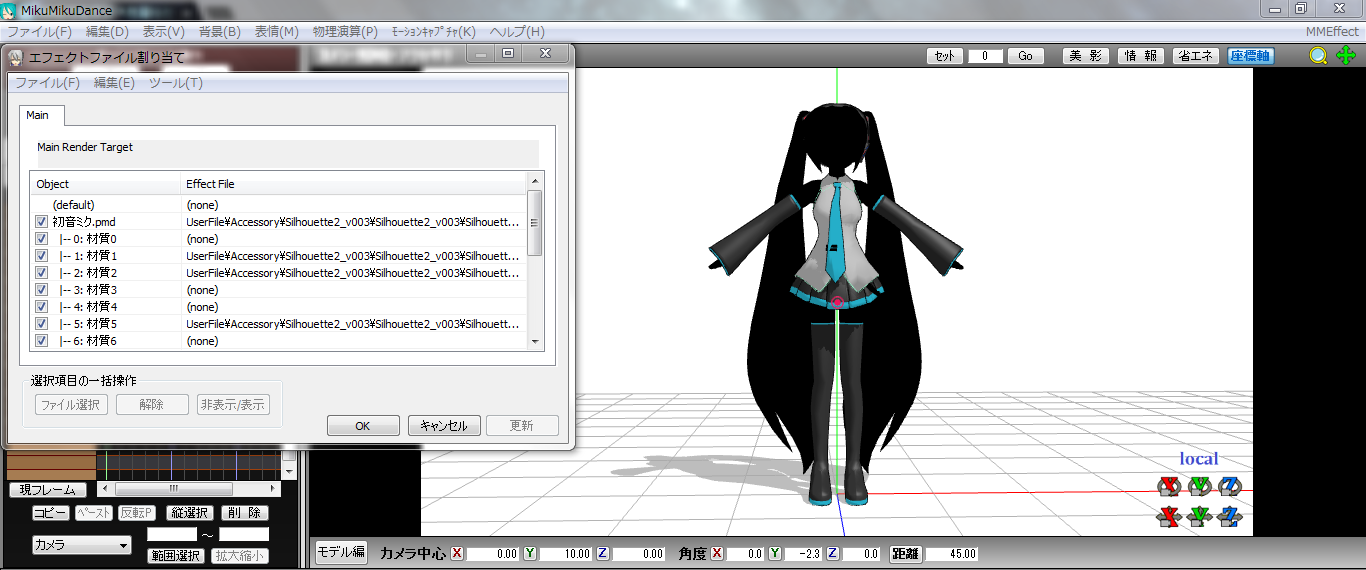Open the dialog's ツール(T) menu

[x=175, y=83]
